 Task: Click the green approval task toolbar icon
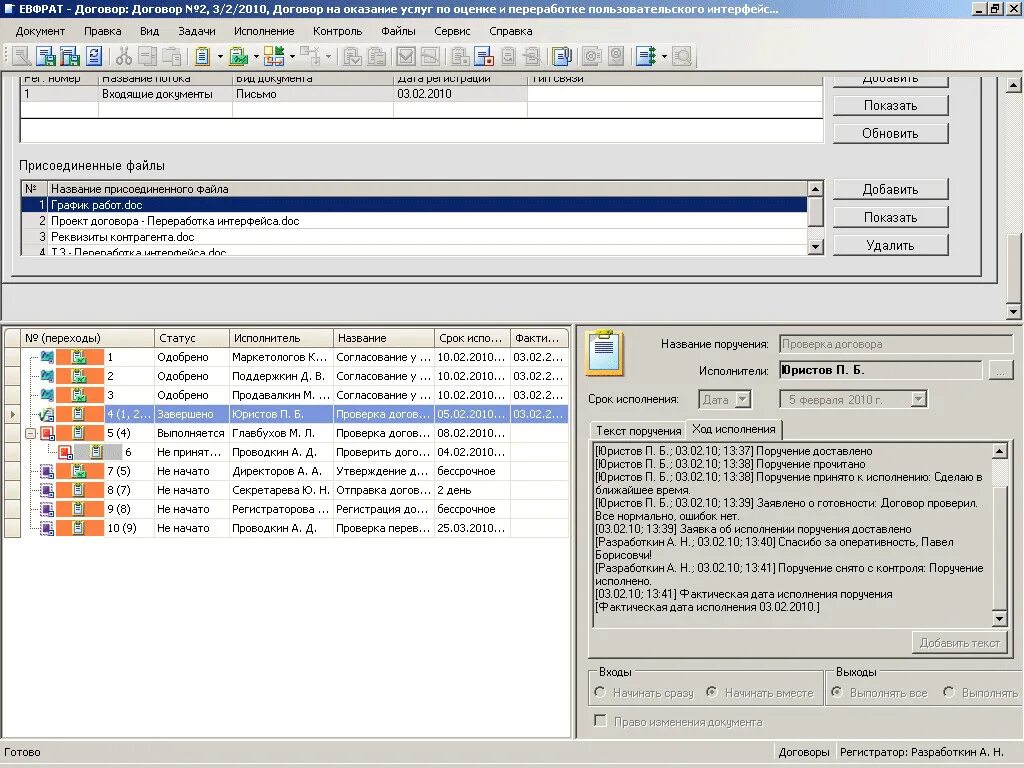click(238, 57)
